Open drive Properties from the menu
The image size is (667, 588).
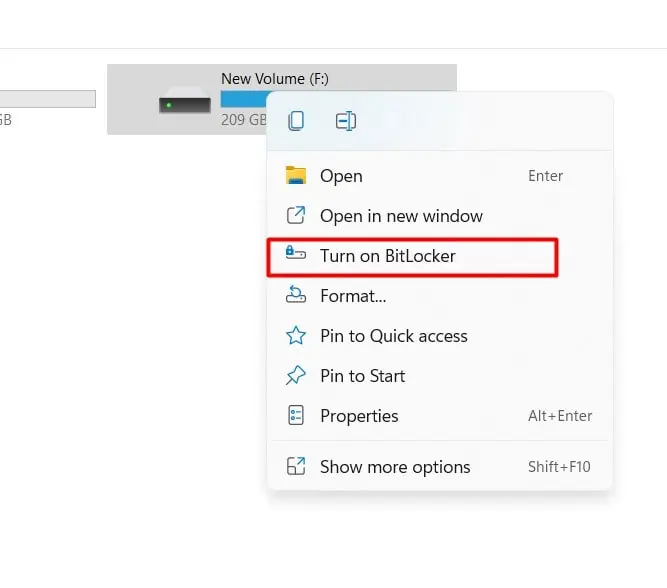point(359,416)
